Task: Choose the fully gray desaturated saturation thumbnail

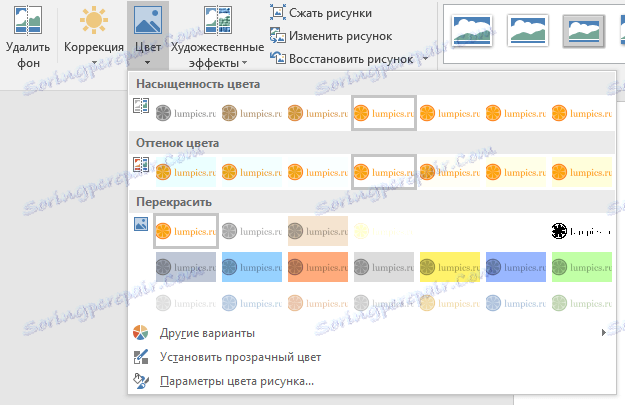Action: 186,113
